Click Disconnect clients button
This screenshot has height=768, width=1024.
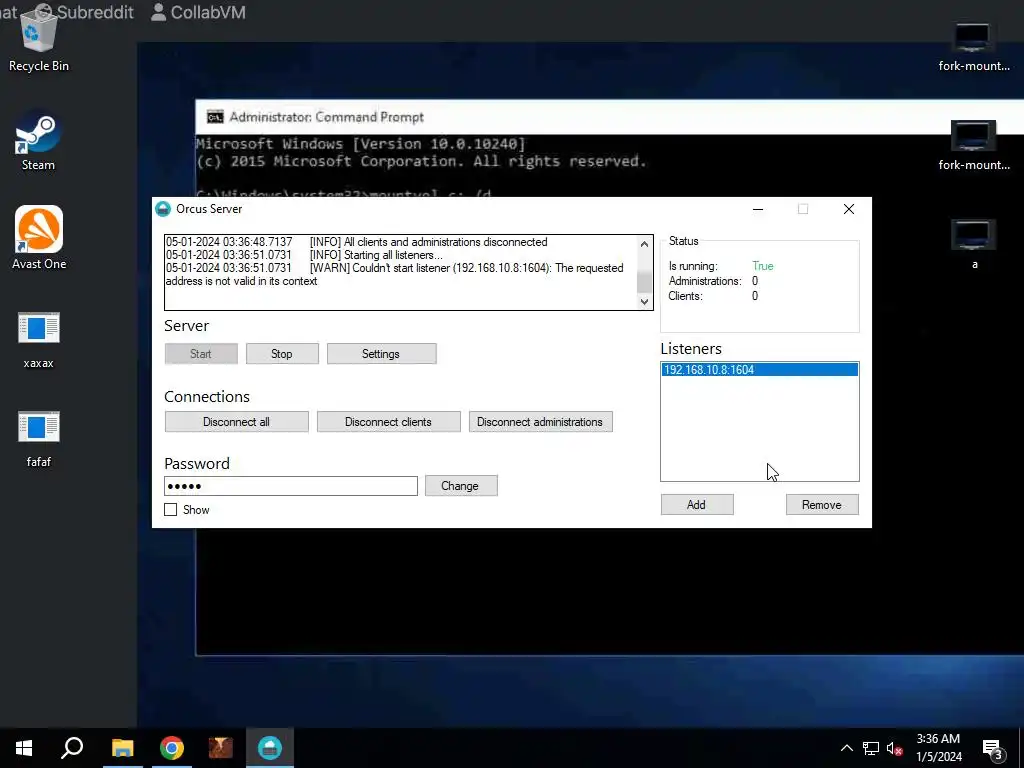[x=388, y=422]
